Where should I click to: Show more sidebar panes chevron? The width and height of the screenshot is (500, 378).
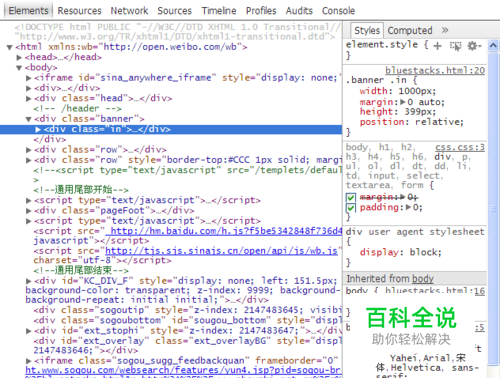click(x=445, y=30)
